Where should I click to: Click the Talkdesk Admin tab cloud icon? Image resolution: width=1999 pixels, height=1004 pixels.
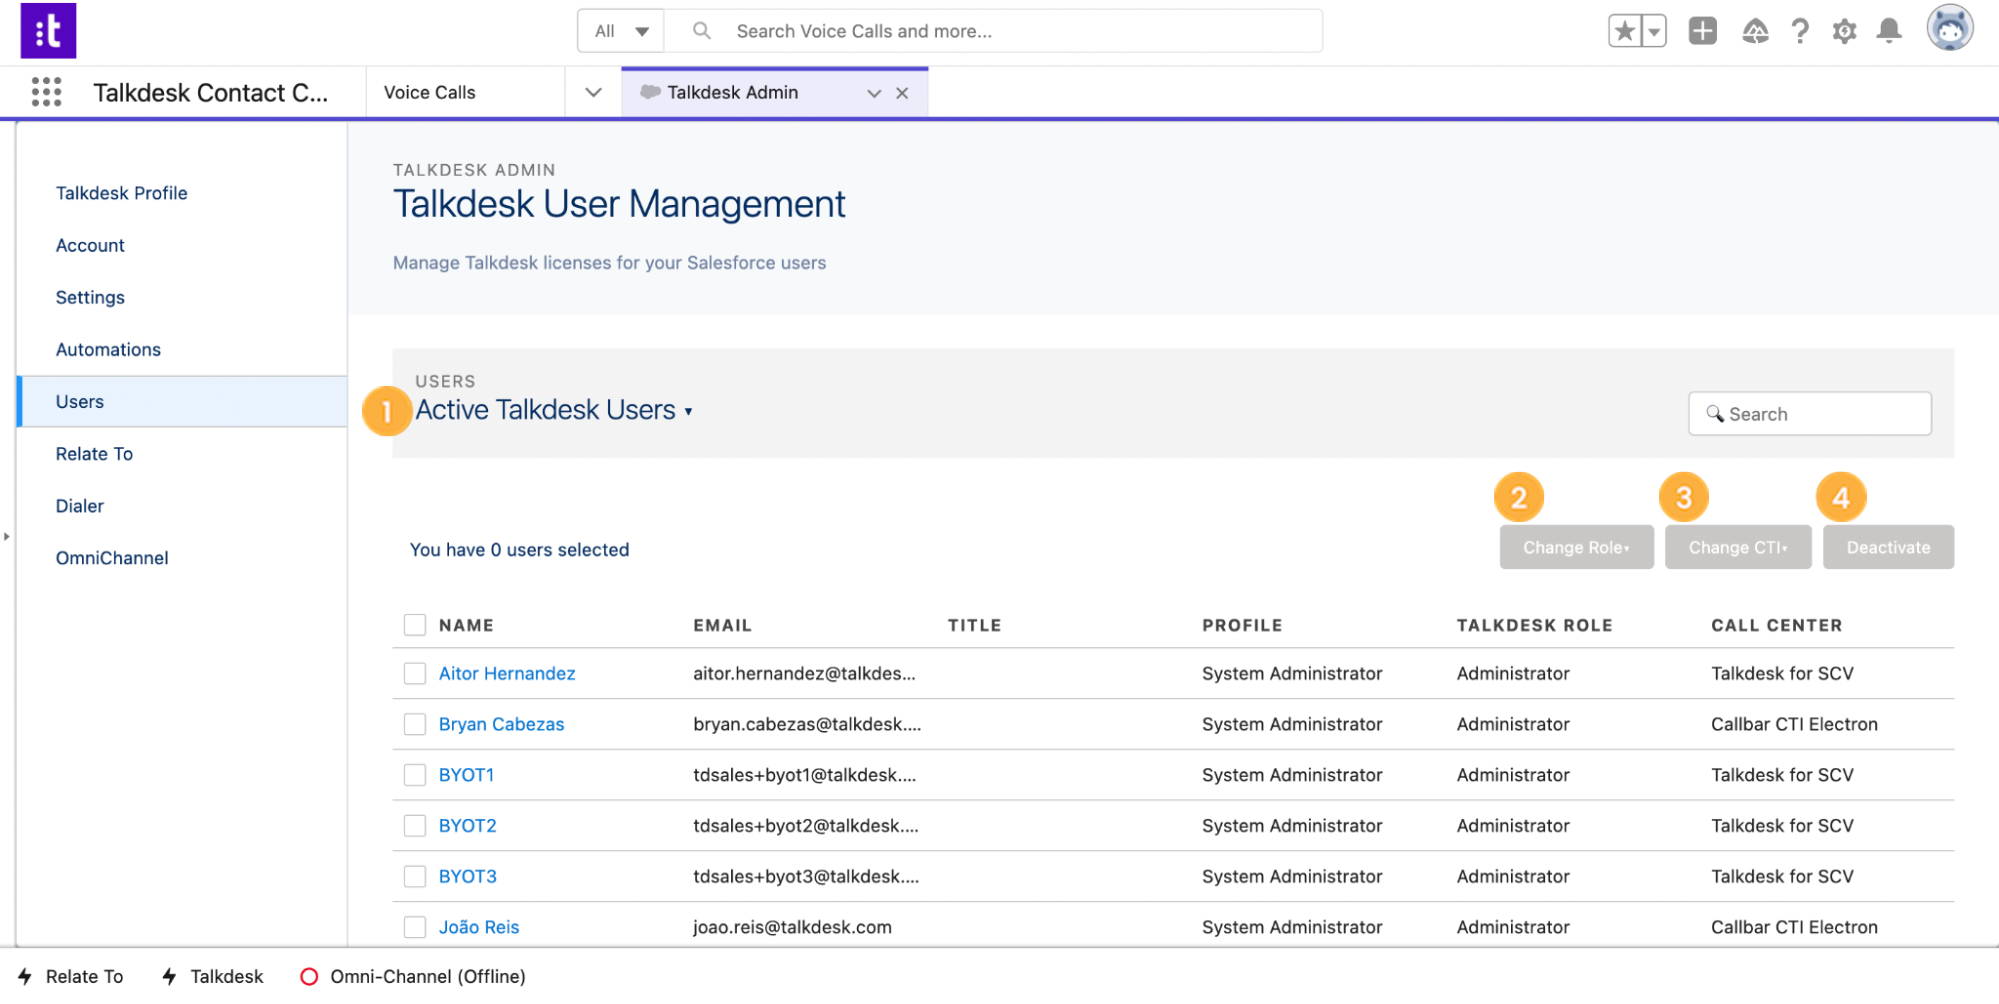(x=650, y=92)
